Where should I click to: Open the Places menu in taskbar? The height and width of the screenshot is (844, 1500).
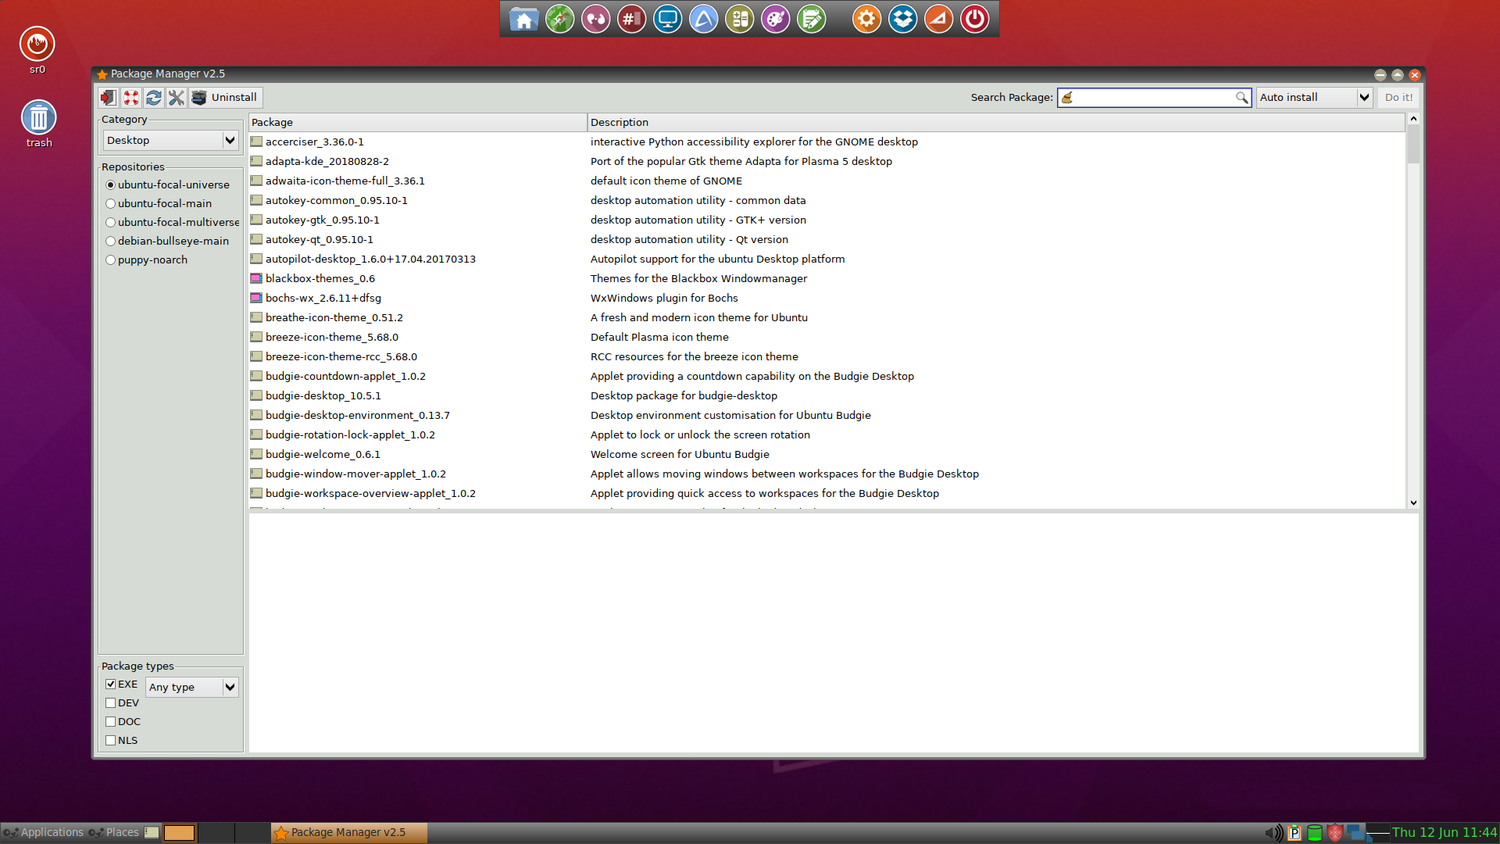click(114, 832)
